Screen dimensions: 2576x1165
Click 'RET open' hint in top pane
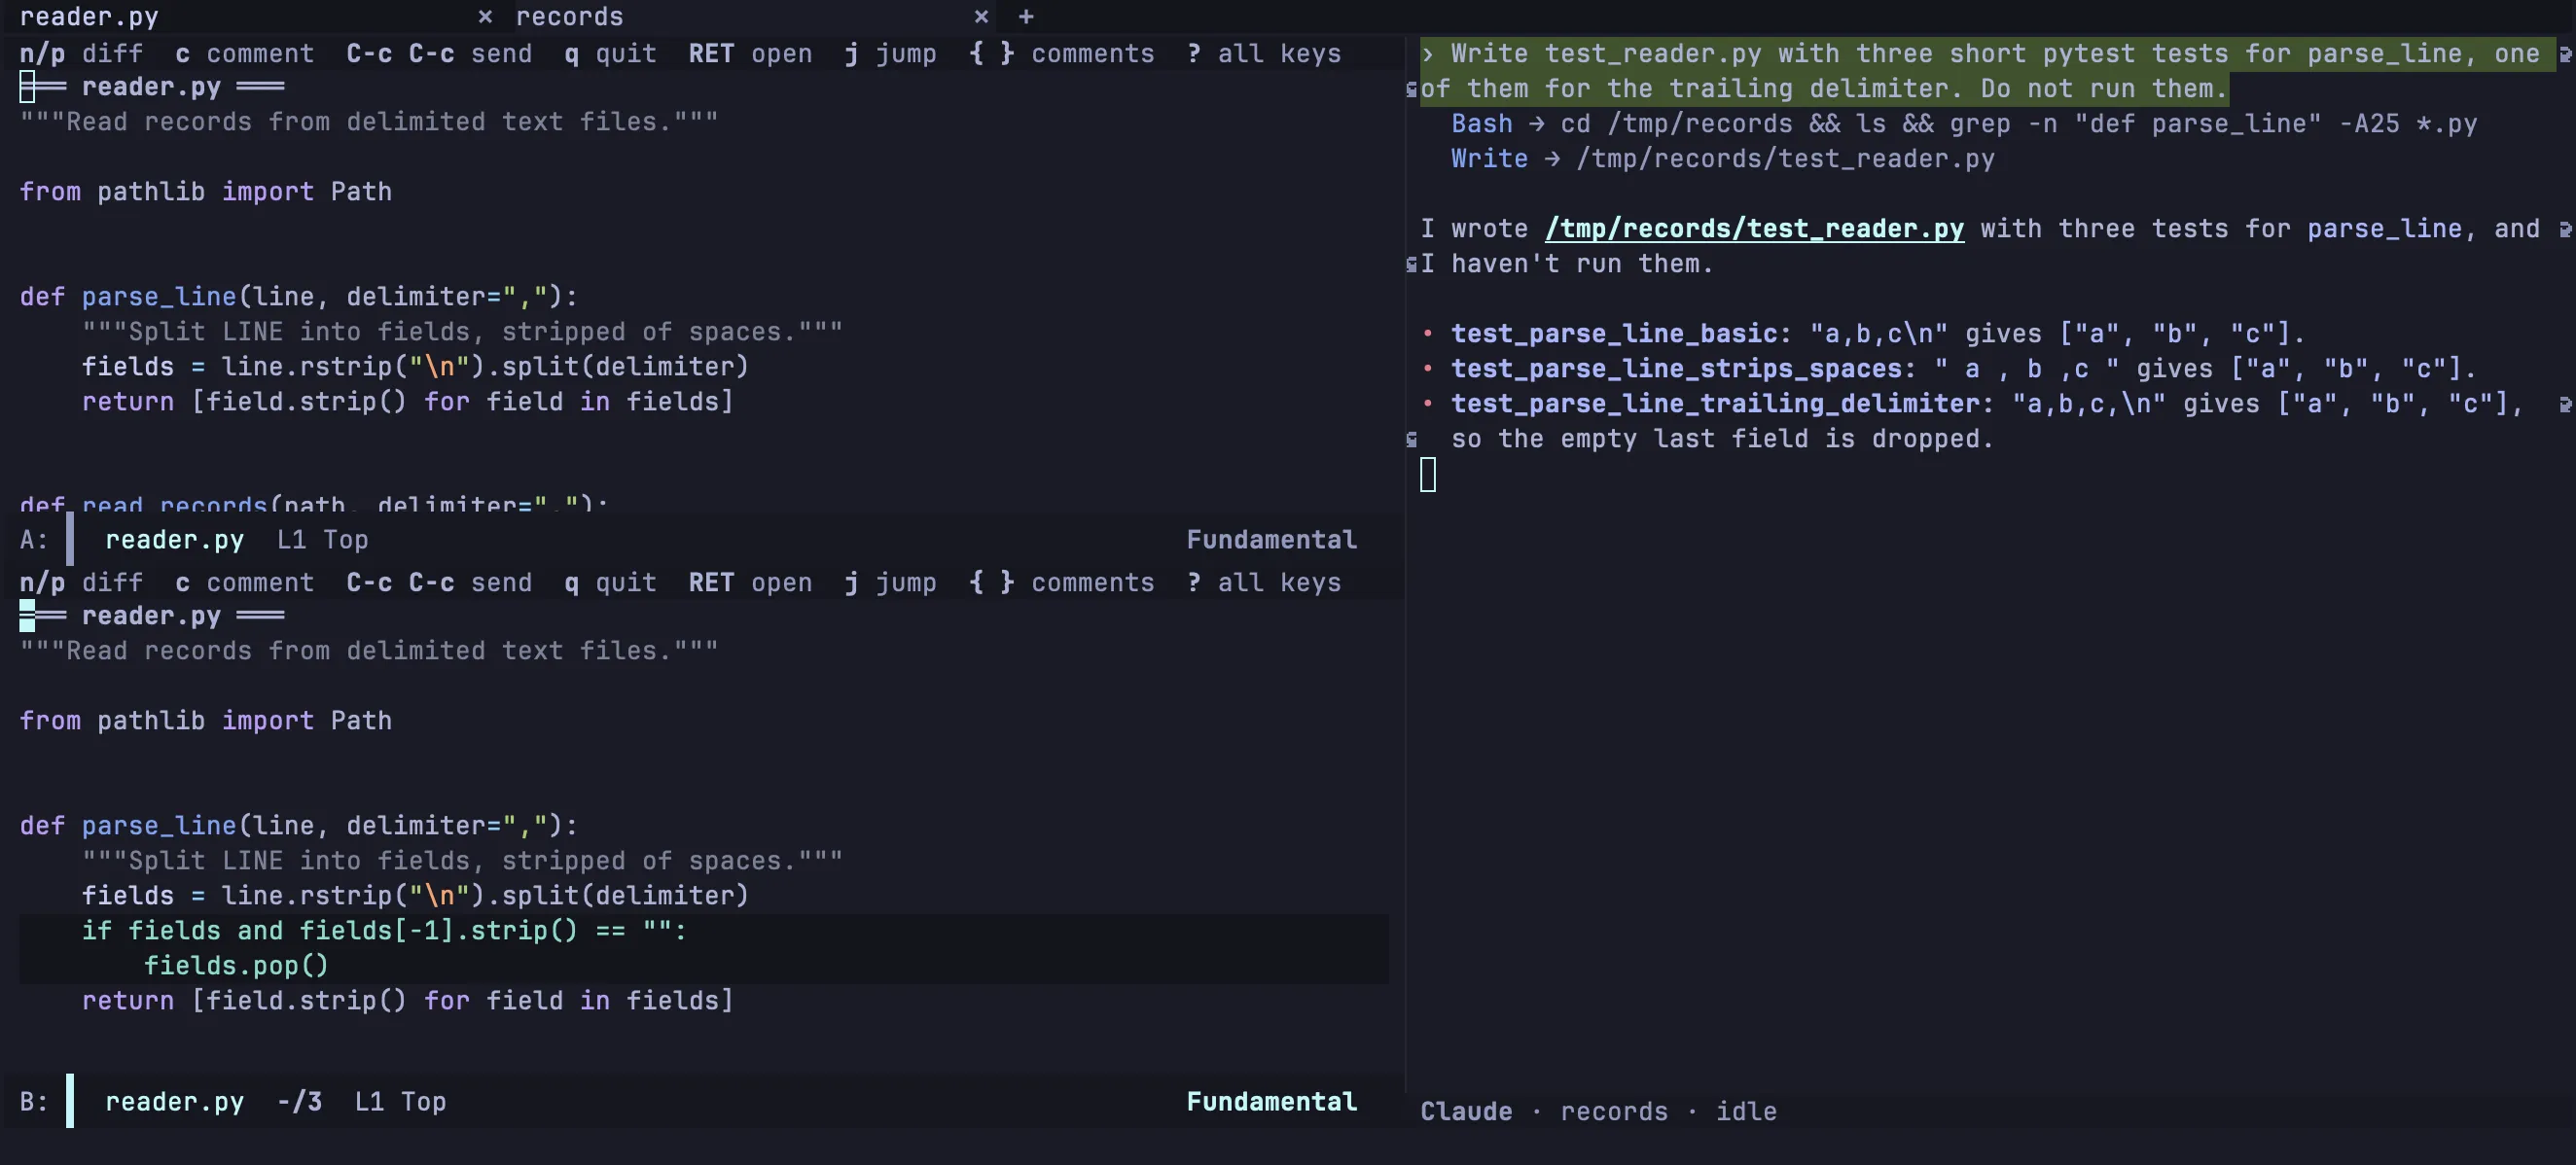point(750,53)
